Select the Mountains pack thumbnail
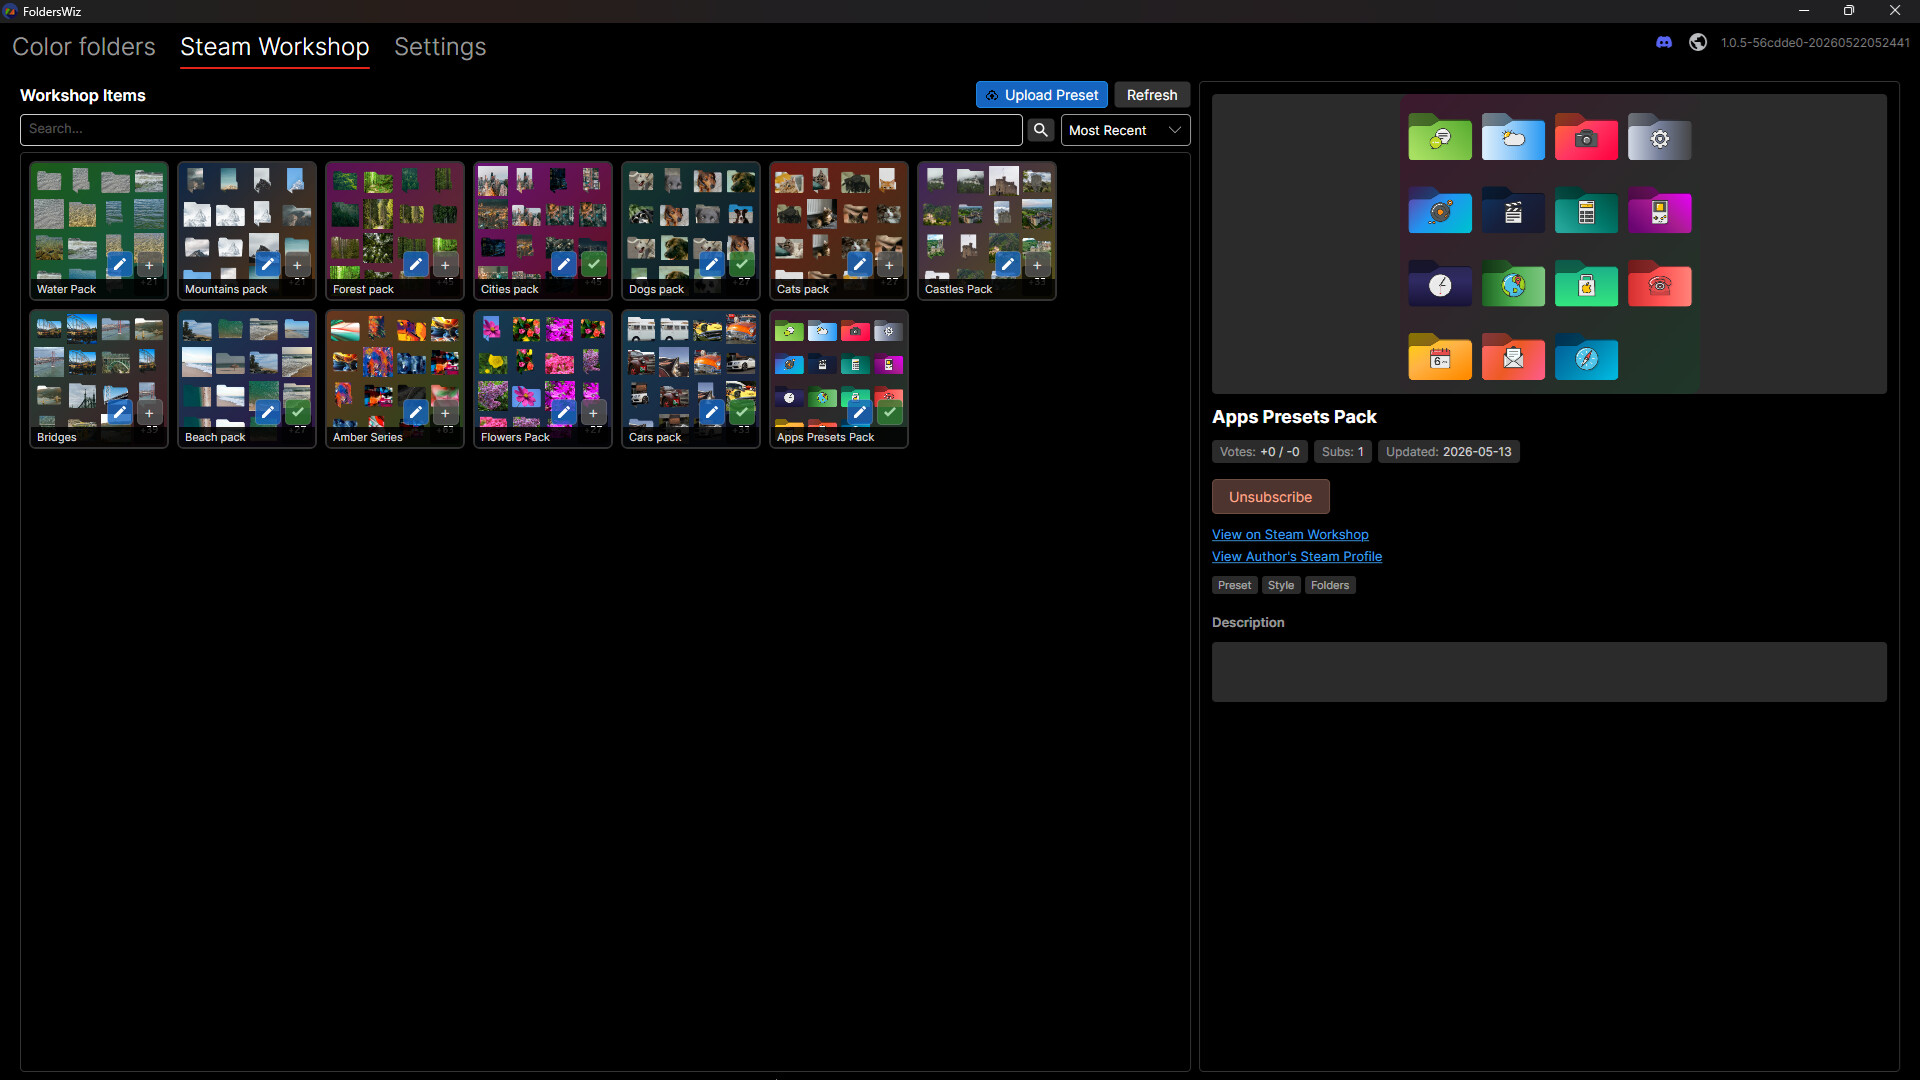 pyautogui.click(x=247, y=231)
